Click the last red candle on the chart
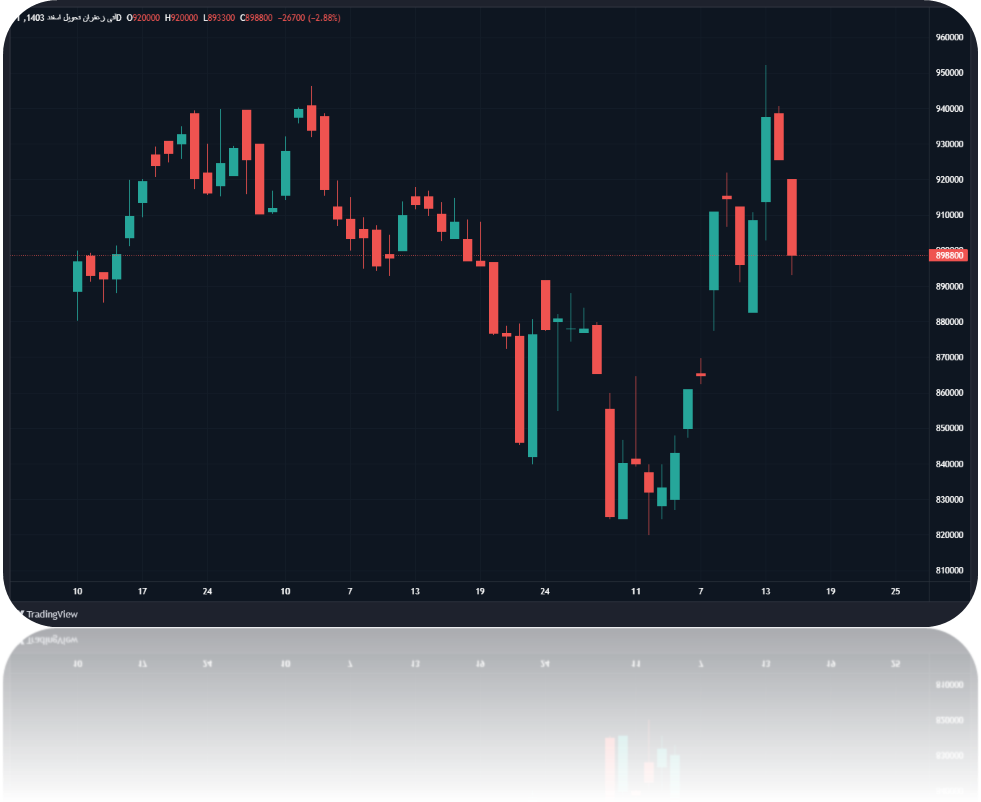 tap(792, 217)
